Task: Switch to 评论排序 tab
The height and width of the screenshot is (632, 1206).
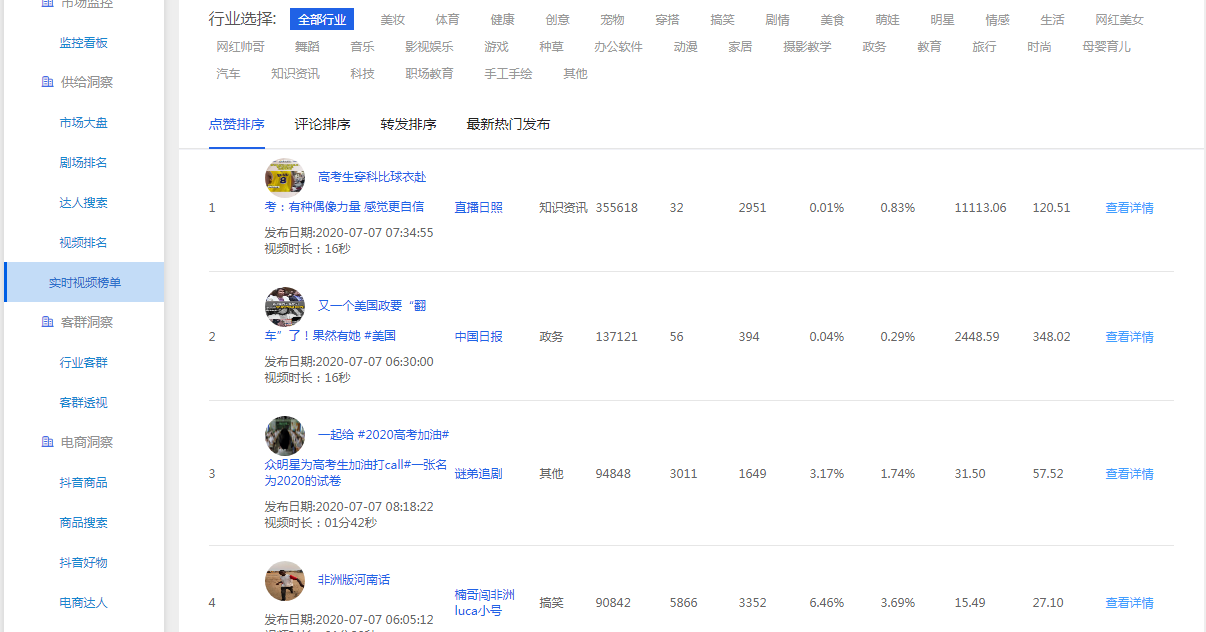Action: point(323,124)
